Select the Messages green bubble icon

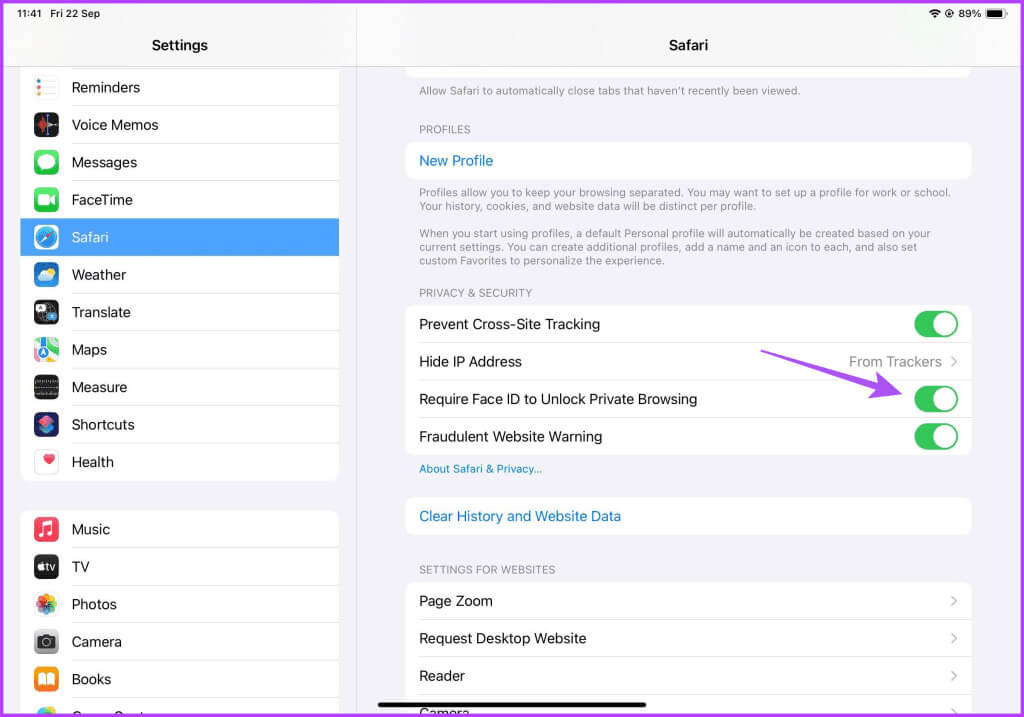46,163
